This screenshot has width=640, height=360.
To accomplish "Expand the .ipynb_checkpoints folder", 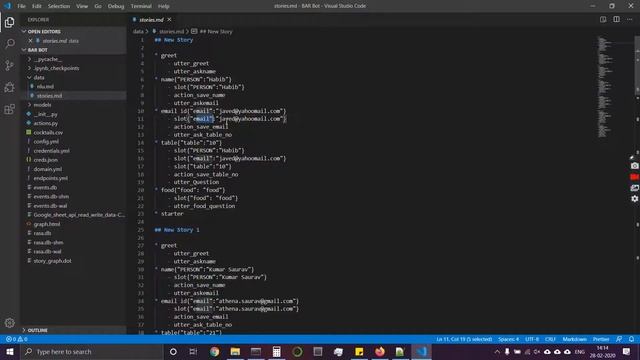I will click(56, 68).
